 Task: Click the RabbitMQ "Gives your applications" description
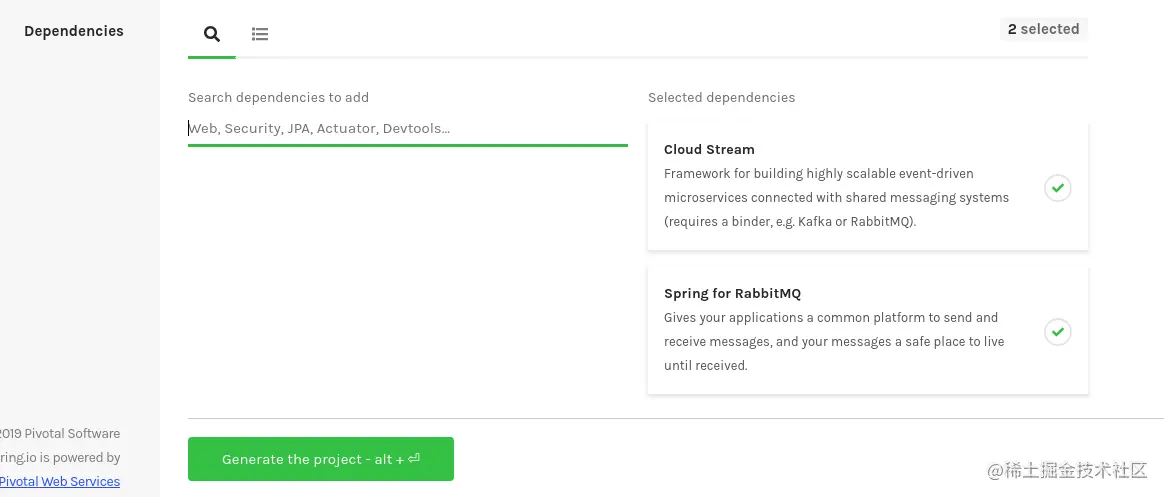833,341
